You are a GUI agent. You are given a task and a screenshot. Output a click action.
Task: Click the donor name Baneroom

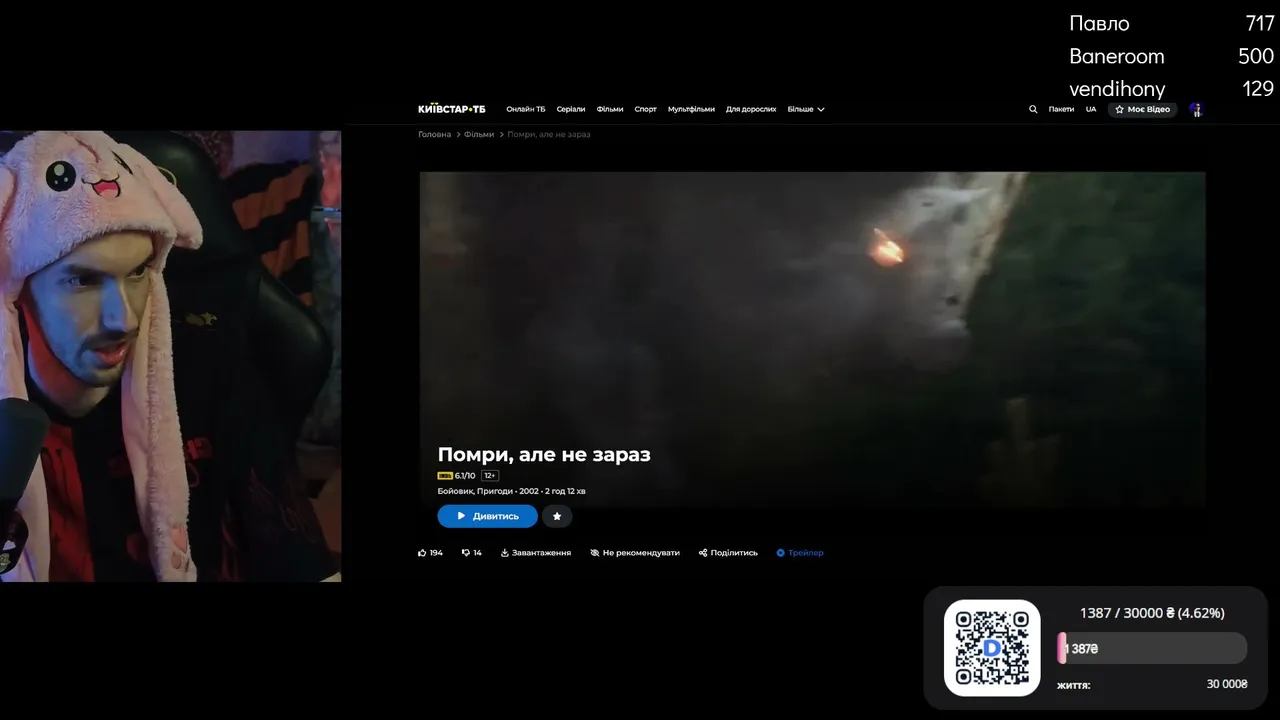[1117, 56]
